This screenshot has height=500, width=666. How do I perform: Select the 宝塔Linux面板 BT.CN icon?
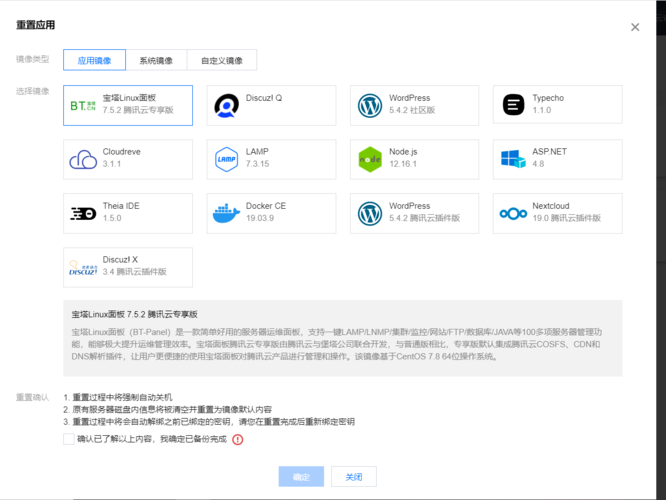pyautogui.click(x=83, y=105)
